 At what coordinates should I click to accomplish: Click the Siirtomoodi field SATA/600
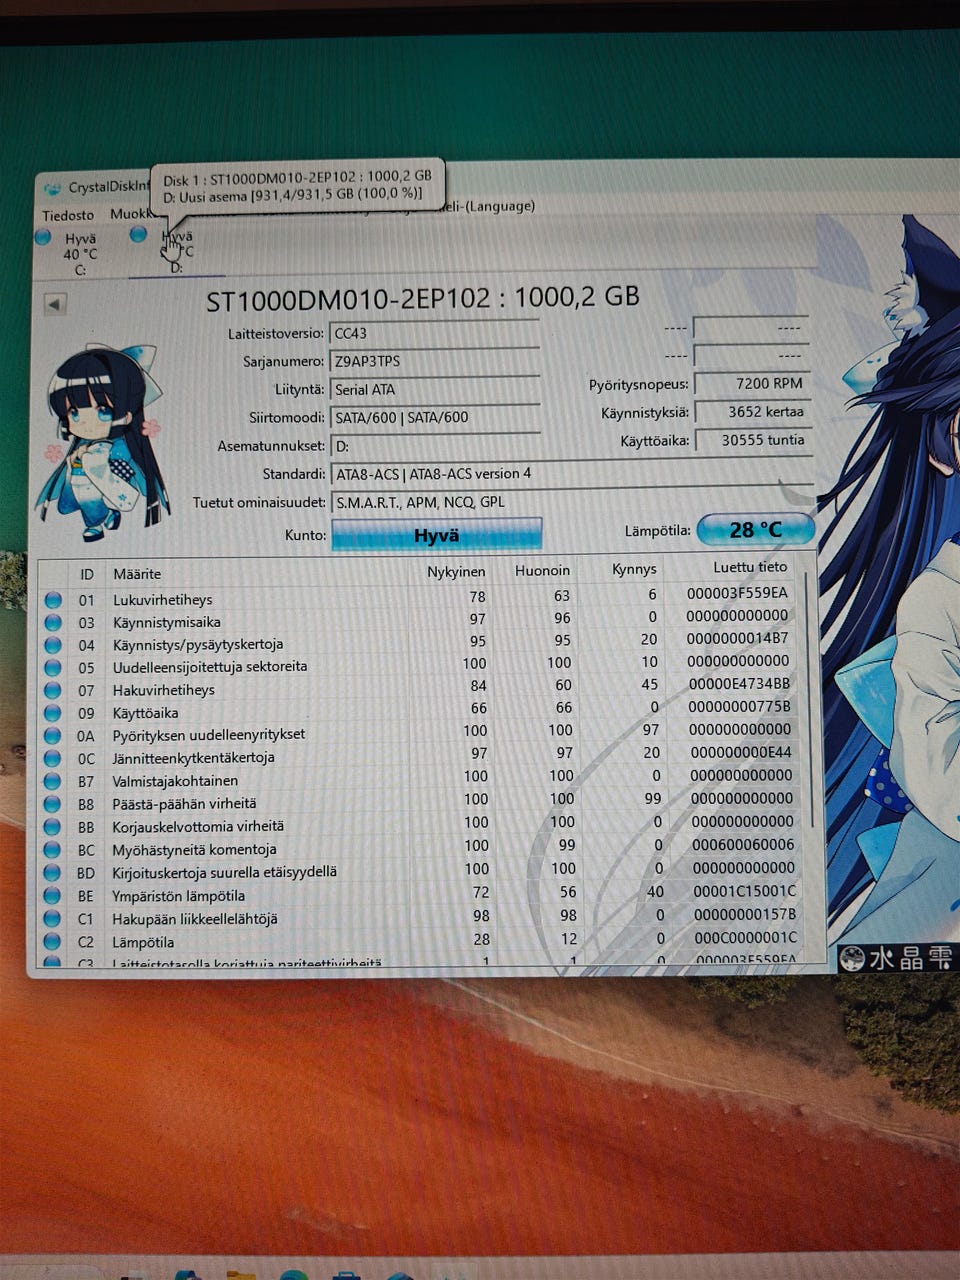click(434, 417)
